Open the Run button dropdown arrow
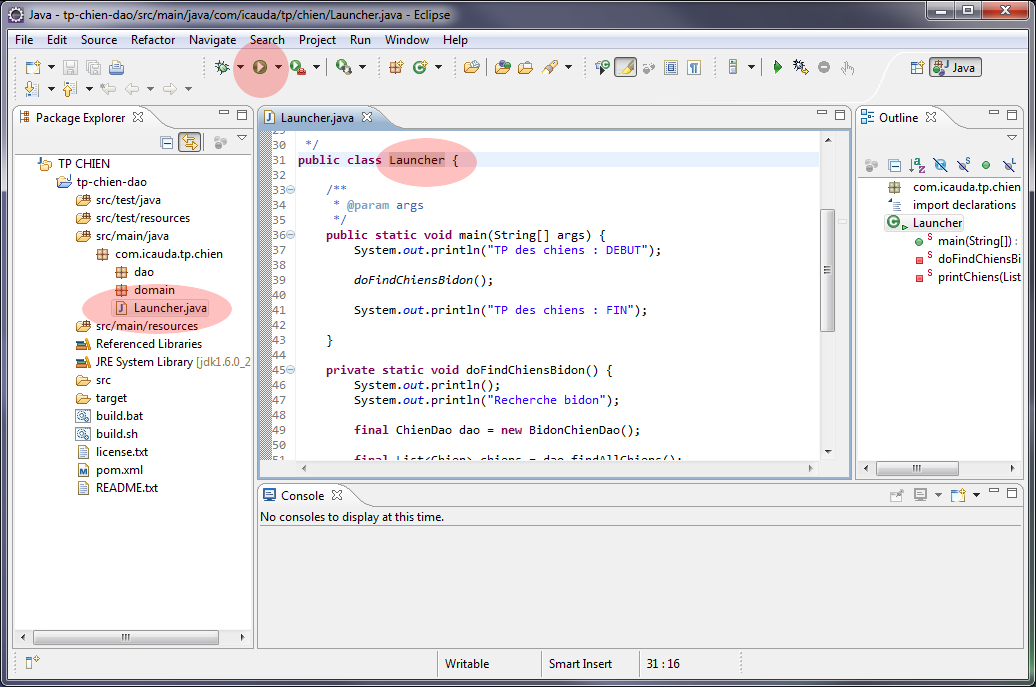The height and width of the screenshot is (687, 1036). pyautogui.click(x=278, y=67)
